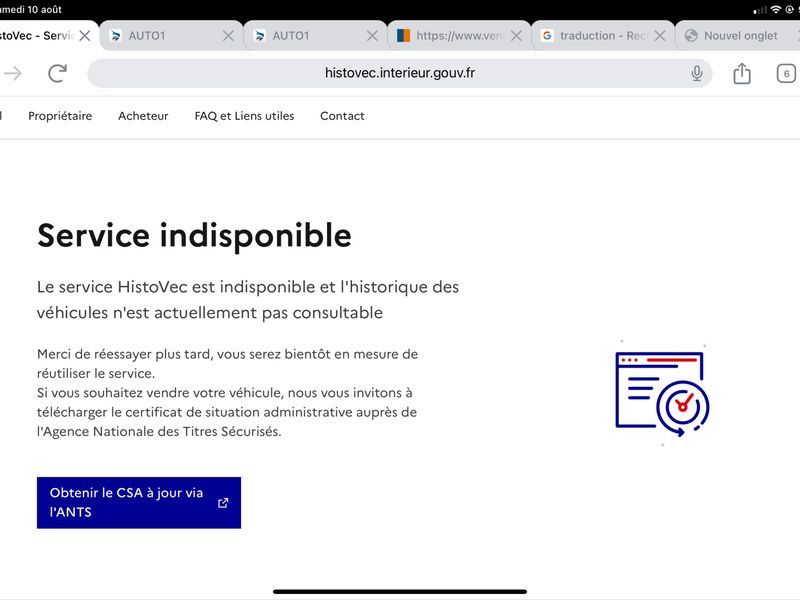Open the Propriétaire menu item
This screenshot has width=800, height=600.
[x=60, y=116]
